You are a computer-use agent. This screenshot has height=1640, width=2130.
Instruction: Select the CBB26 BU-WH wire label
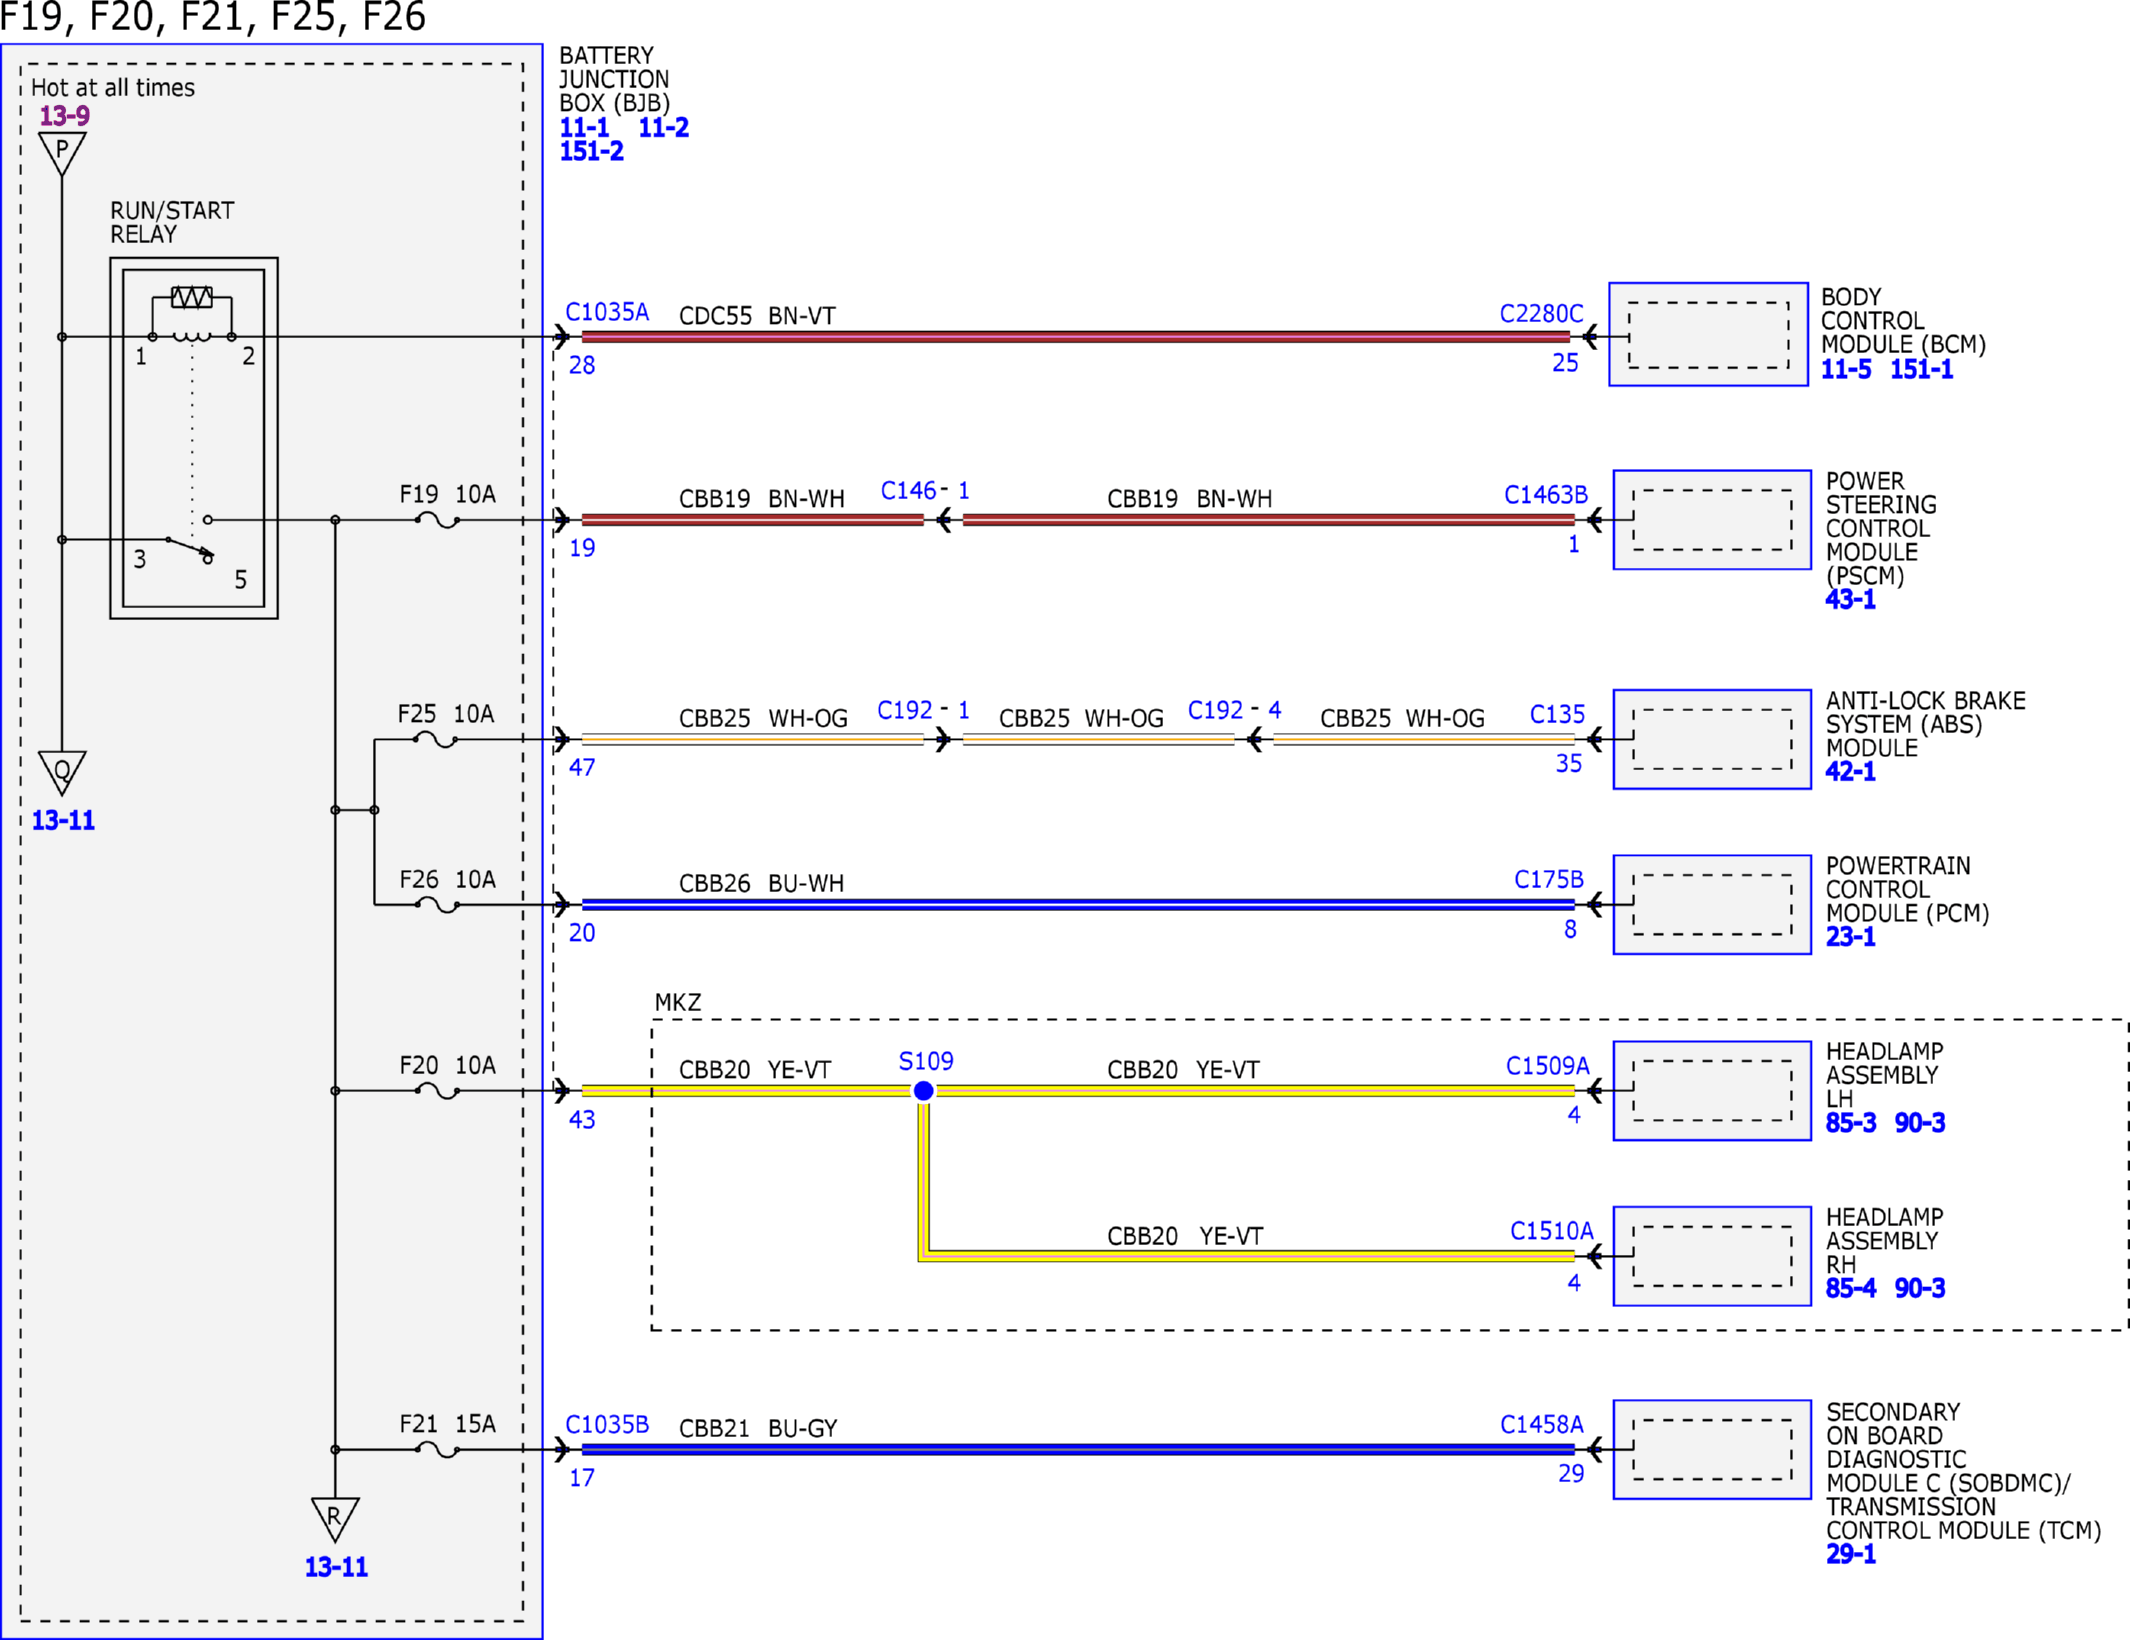[761, 884]
